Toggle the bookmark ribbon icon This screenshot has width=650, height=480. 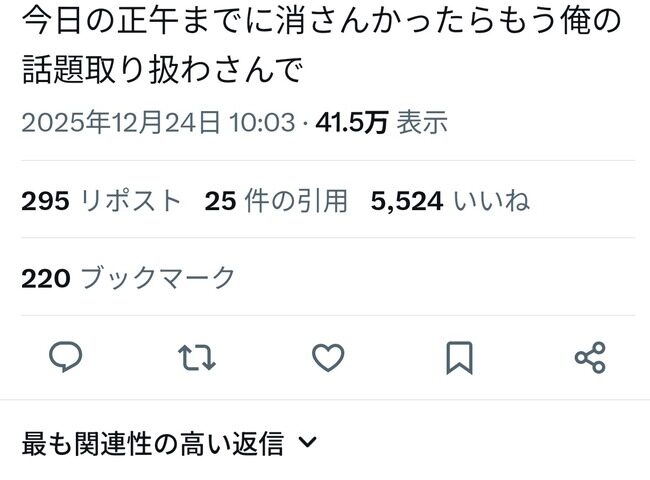[x=459, y=358]
